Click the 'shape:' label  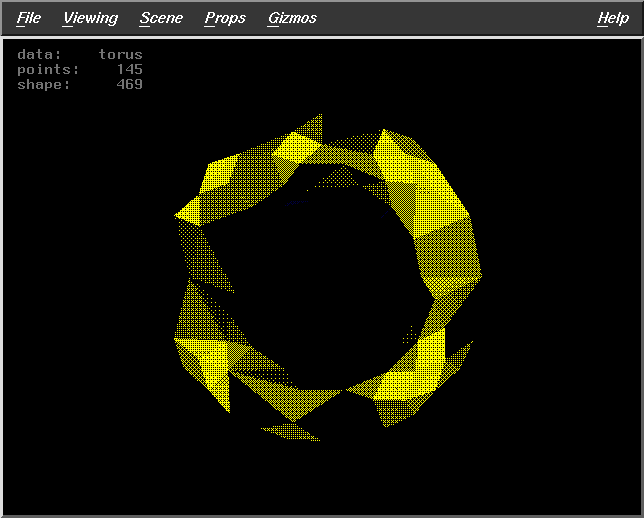(x=44, y=85)
